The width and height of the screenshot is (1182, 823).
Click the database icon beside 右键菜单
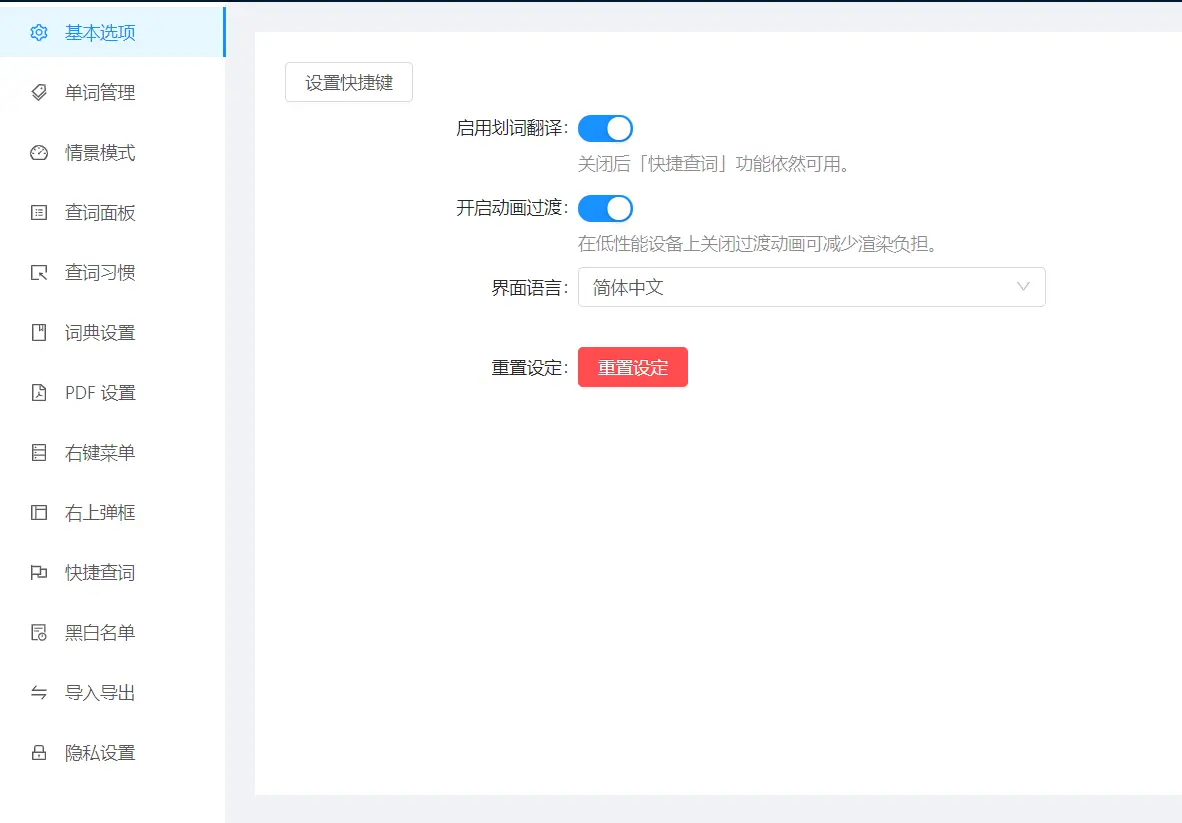[38, 452]
